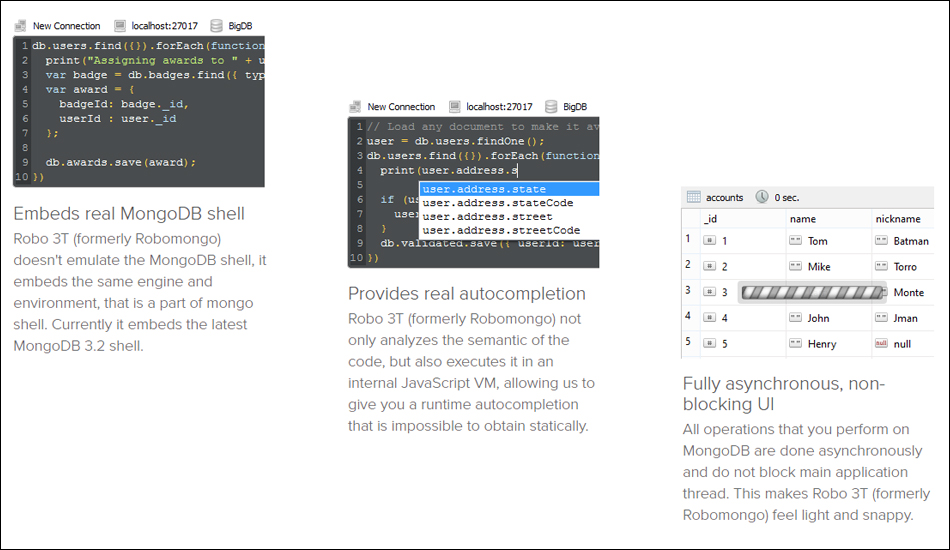This screenshot has height=550, width=950.
Task: Select user.address.state autocomplete suggestion
Action: click(x=510, y=189)
